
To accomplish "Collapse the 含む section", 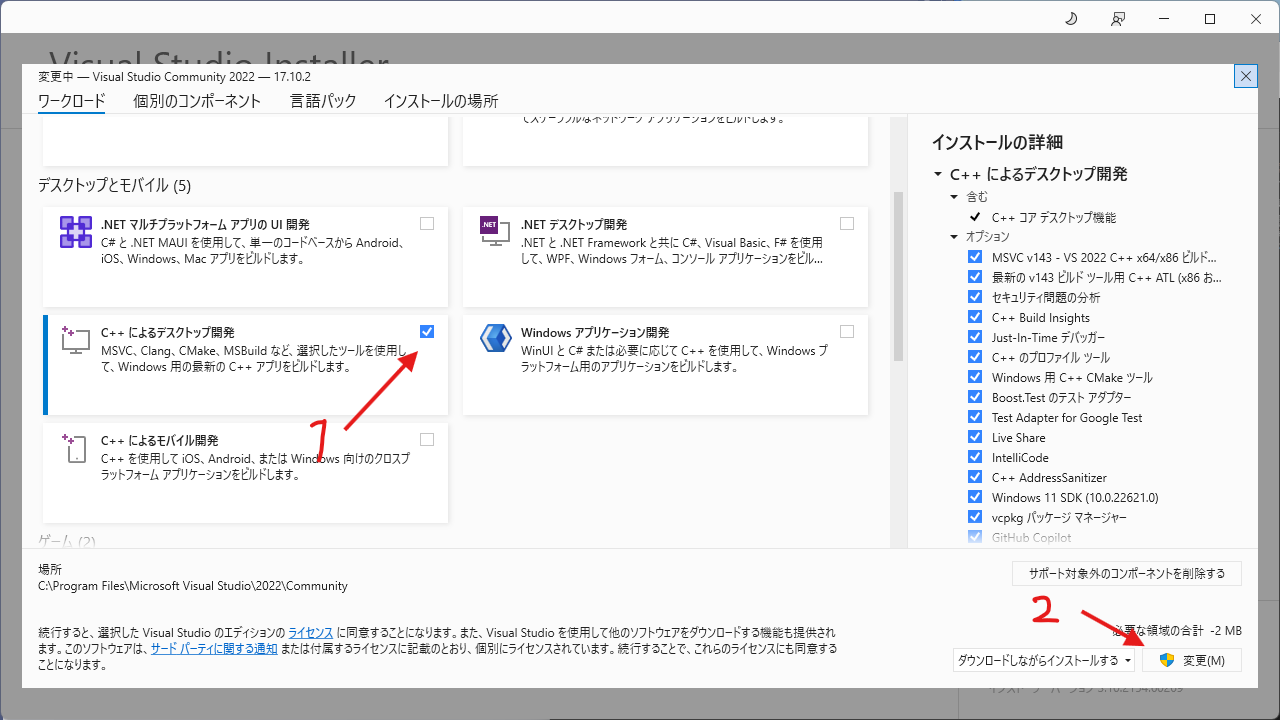I will click(954, 197).
